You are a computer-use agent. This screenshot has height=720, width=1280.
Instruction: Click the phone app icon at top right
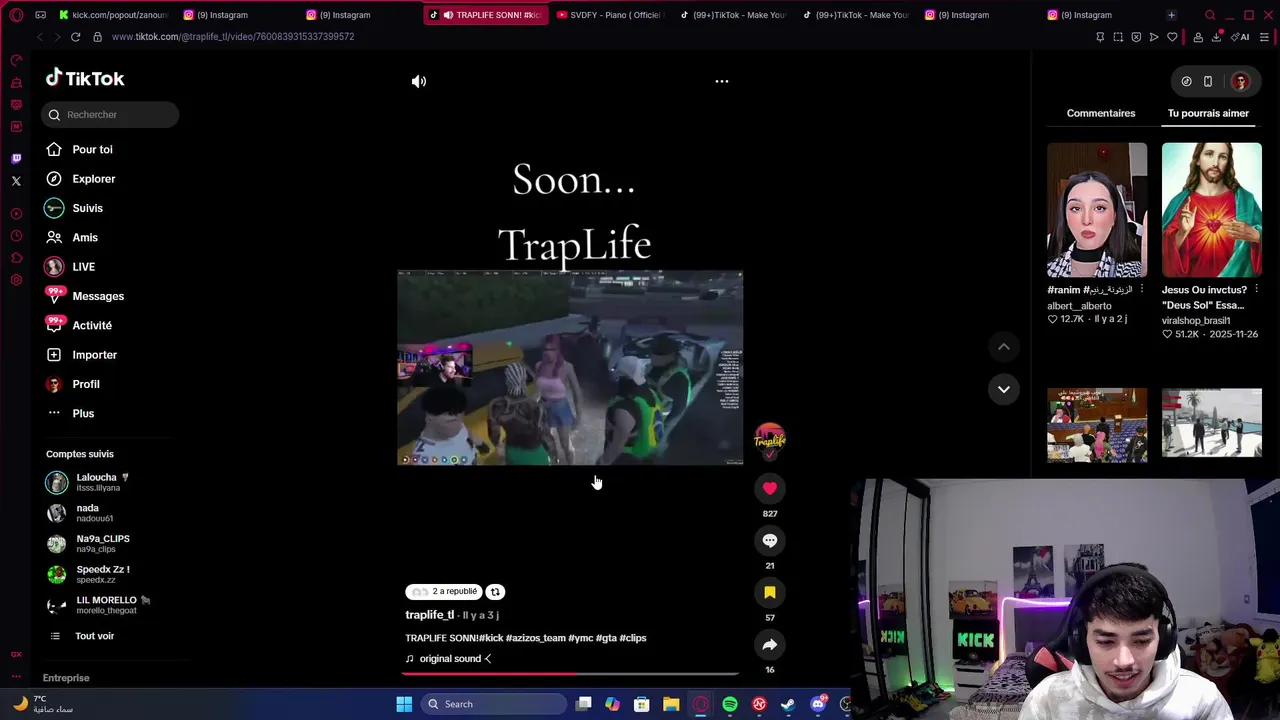click(x=1208, y=82)
